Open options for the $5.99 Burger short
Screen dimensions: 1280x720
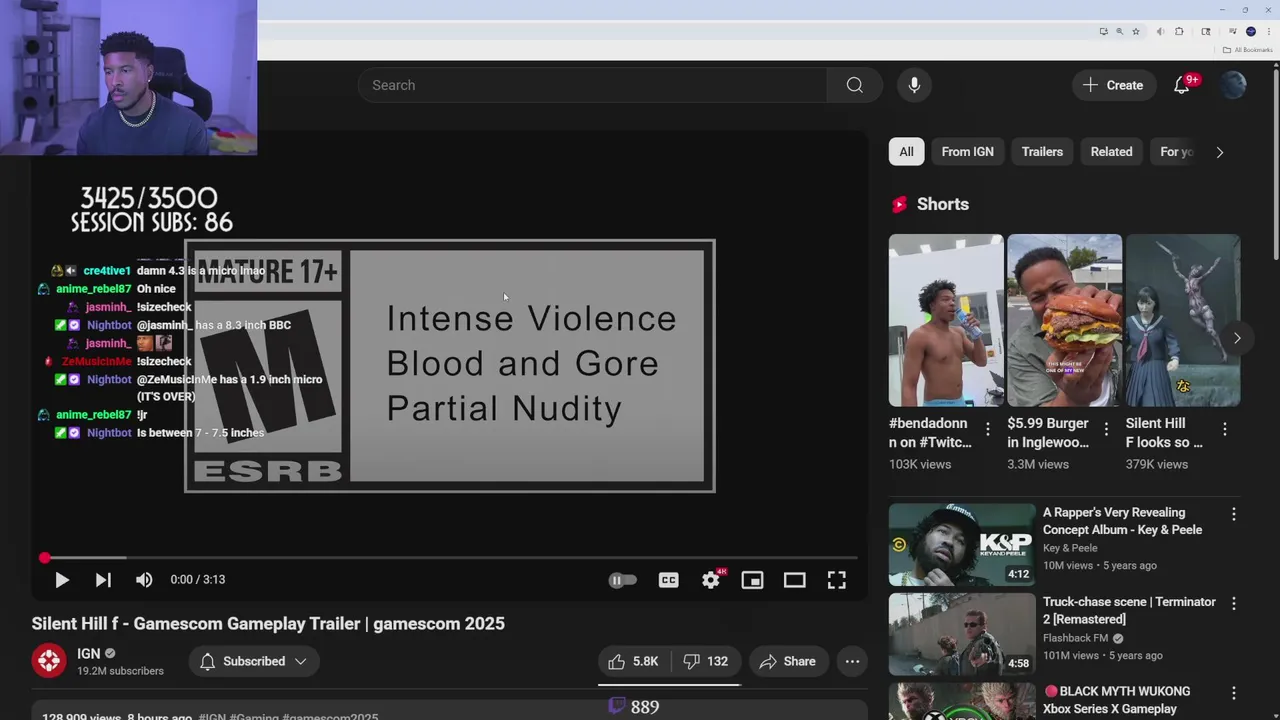point(1106,429)
